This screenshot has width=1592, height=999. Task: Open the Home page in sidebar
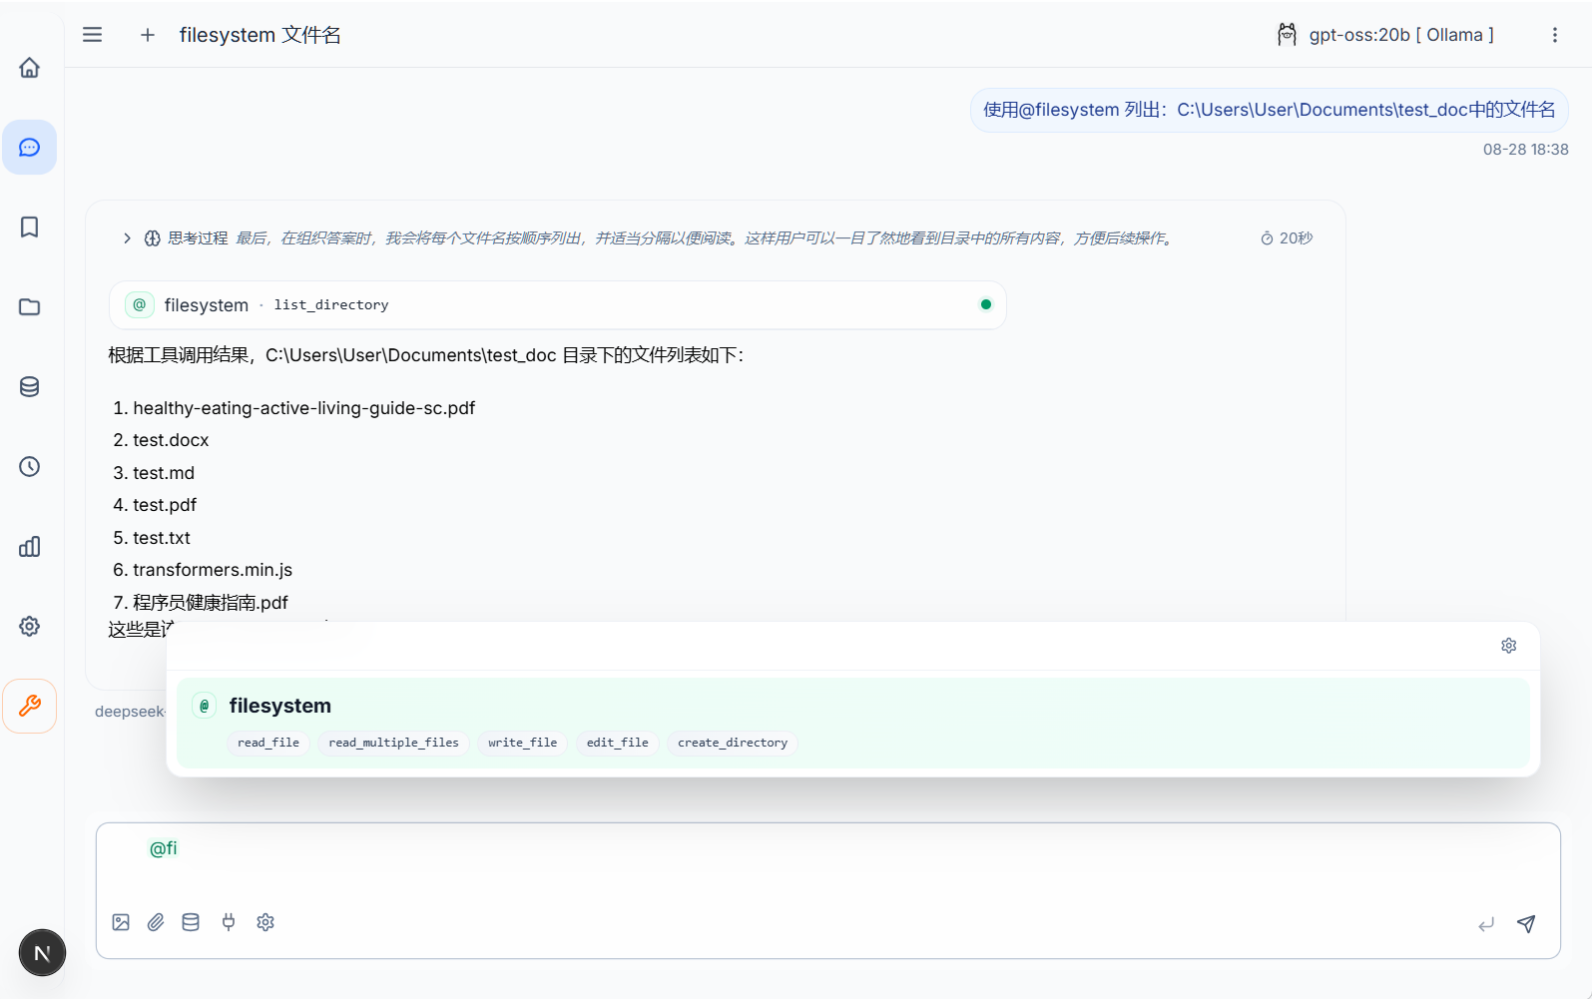[30, 68]
